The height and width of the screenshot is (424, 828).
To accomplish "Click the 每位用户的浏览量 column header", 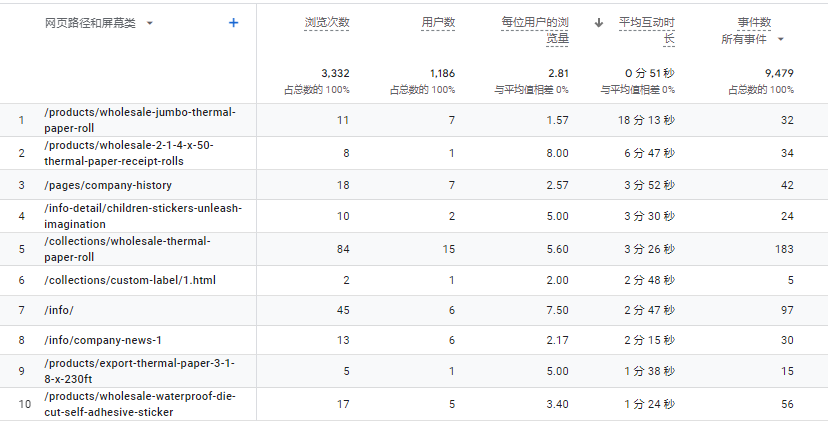I will pyautogui.click(x=535, y=30).
